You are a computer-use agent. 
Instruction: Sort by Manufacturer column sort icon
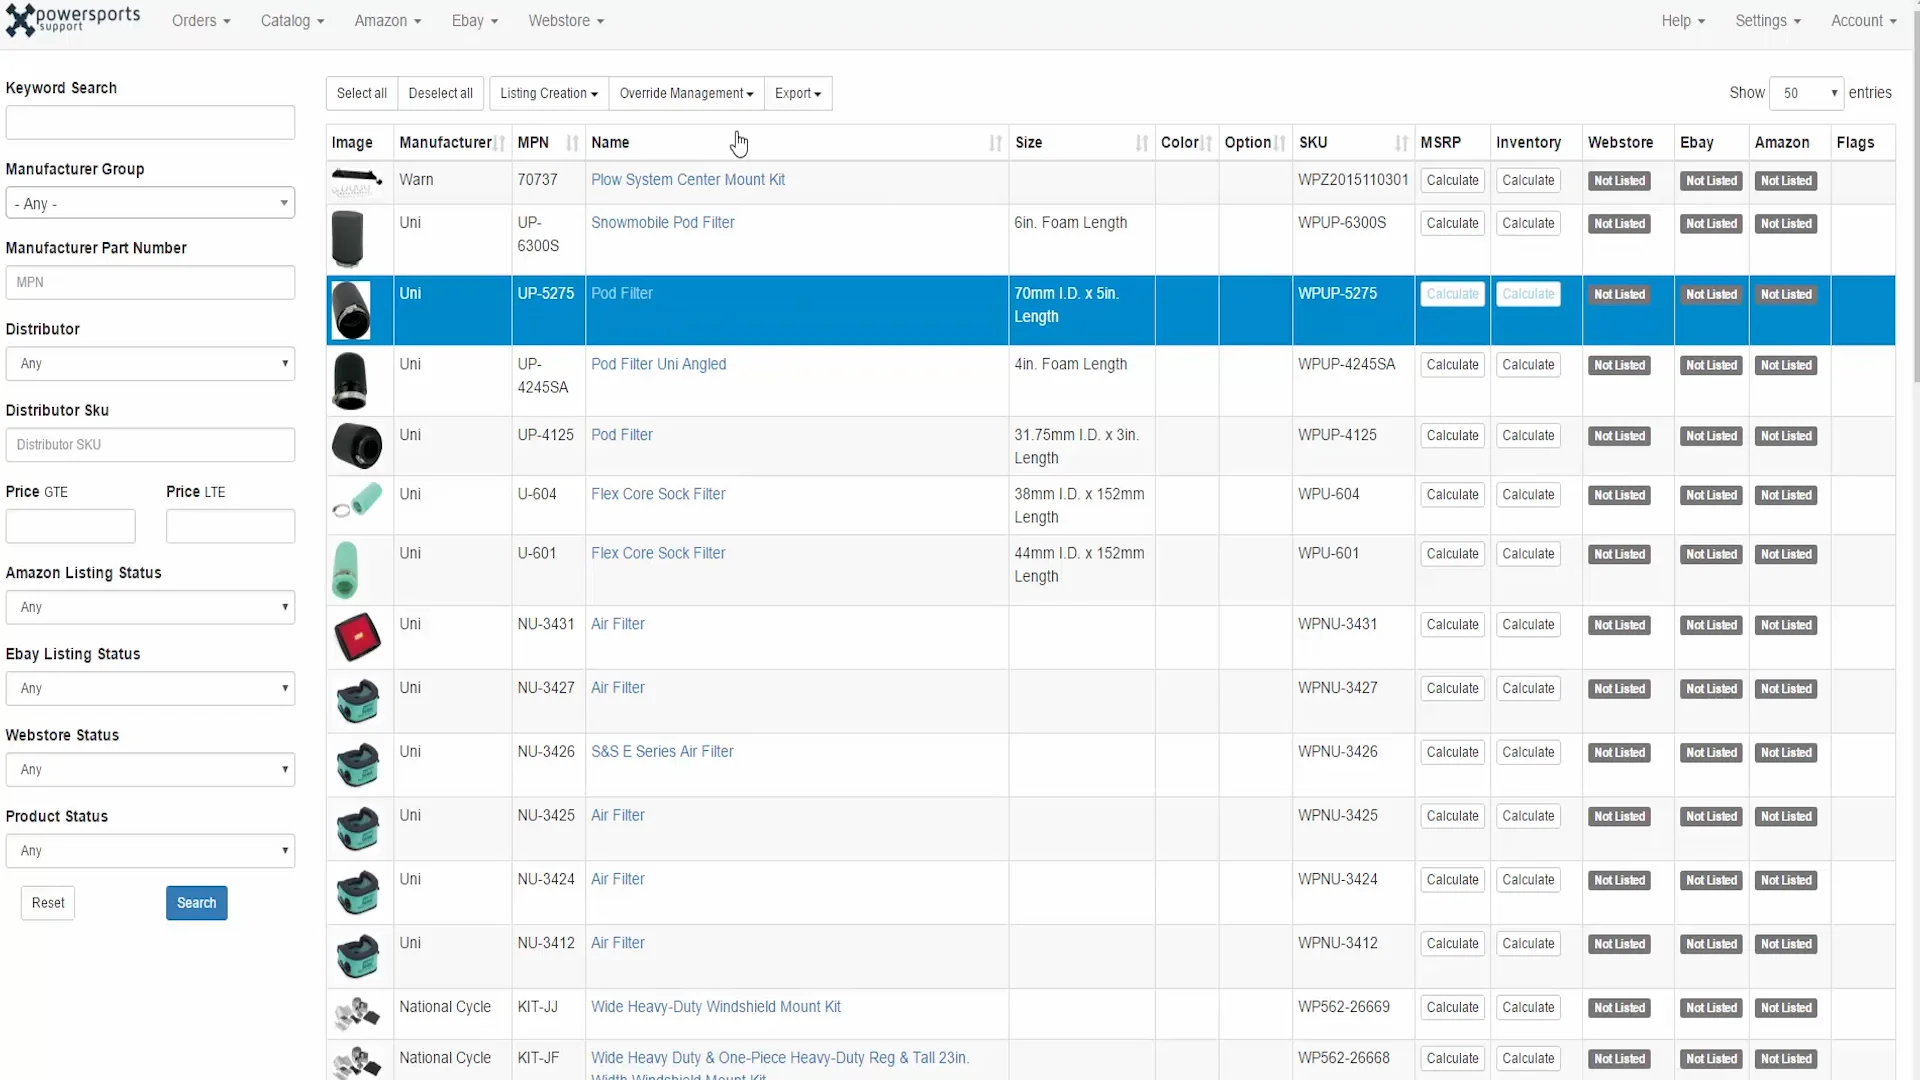499,143
